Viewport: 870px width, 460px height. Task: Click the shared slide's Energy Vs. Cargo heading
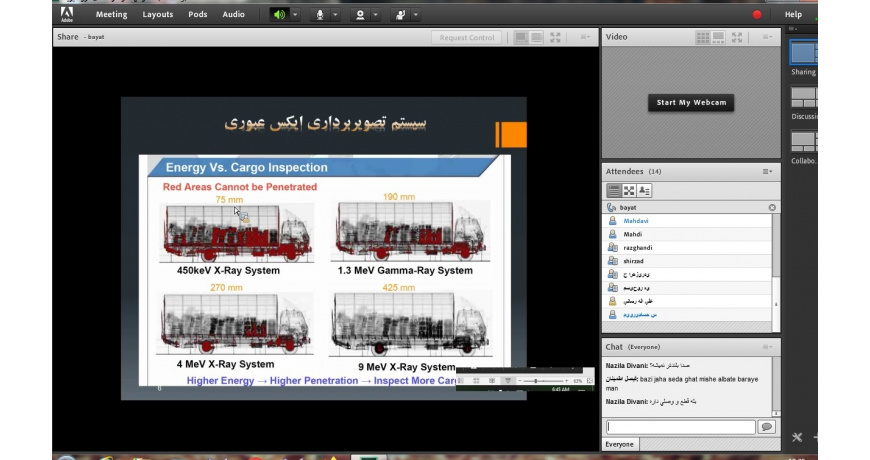(246, 168)
